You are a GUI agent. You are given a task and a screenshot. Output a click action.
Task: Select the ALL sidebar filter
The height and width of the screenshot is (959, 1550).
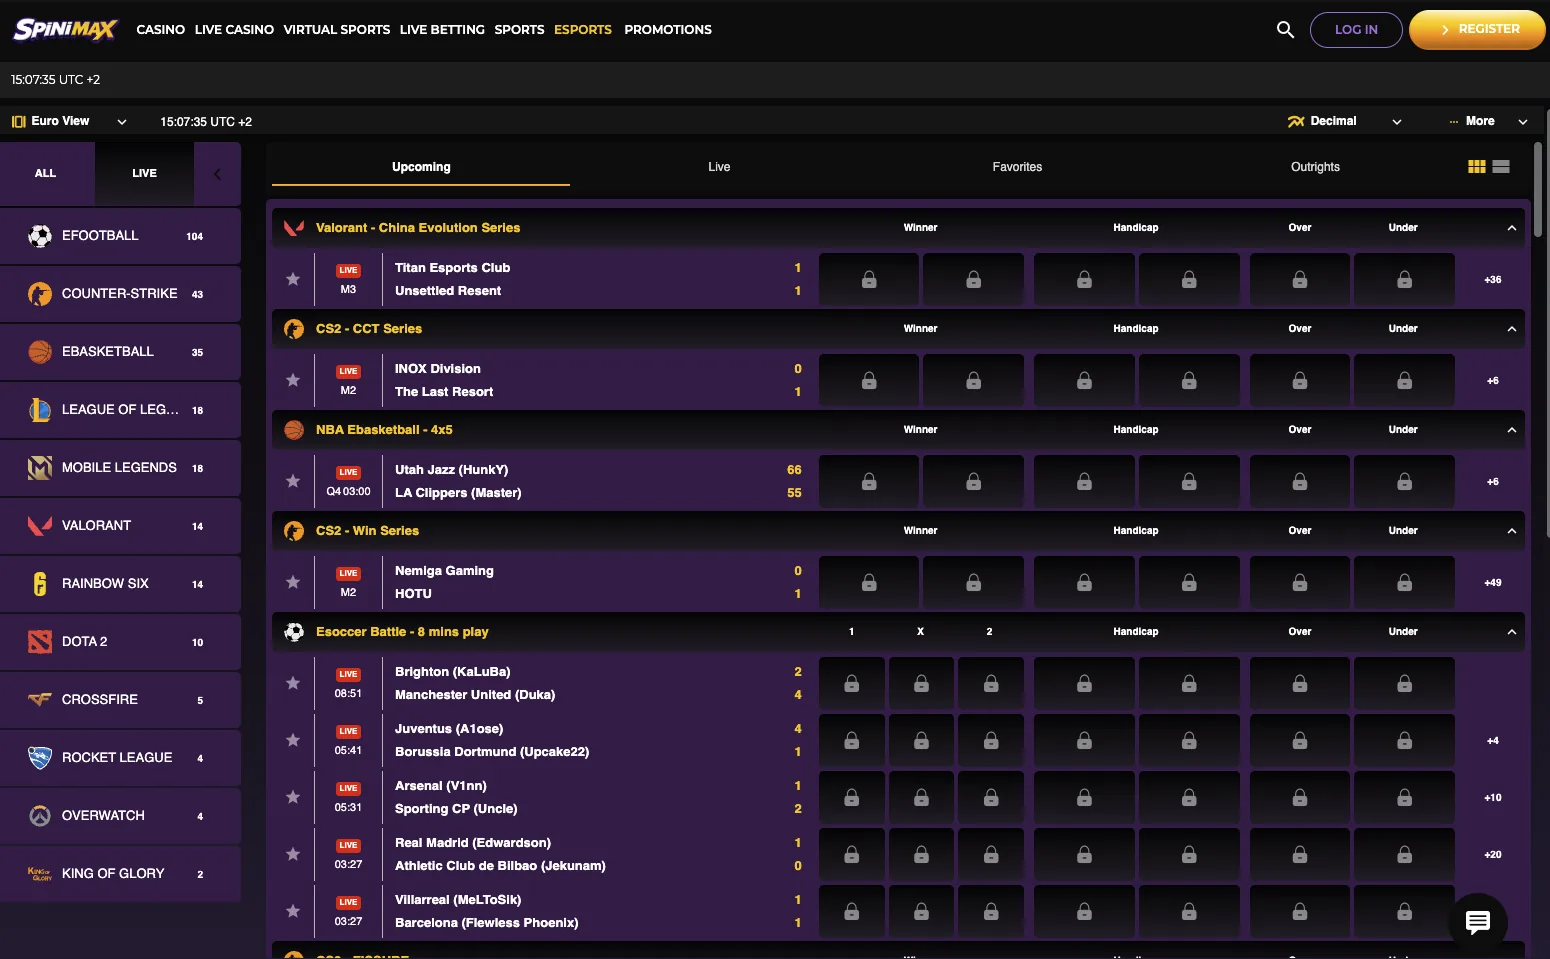[x=46, y=174]
